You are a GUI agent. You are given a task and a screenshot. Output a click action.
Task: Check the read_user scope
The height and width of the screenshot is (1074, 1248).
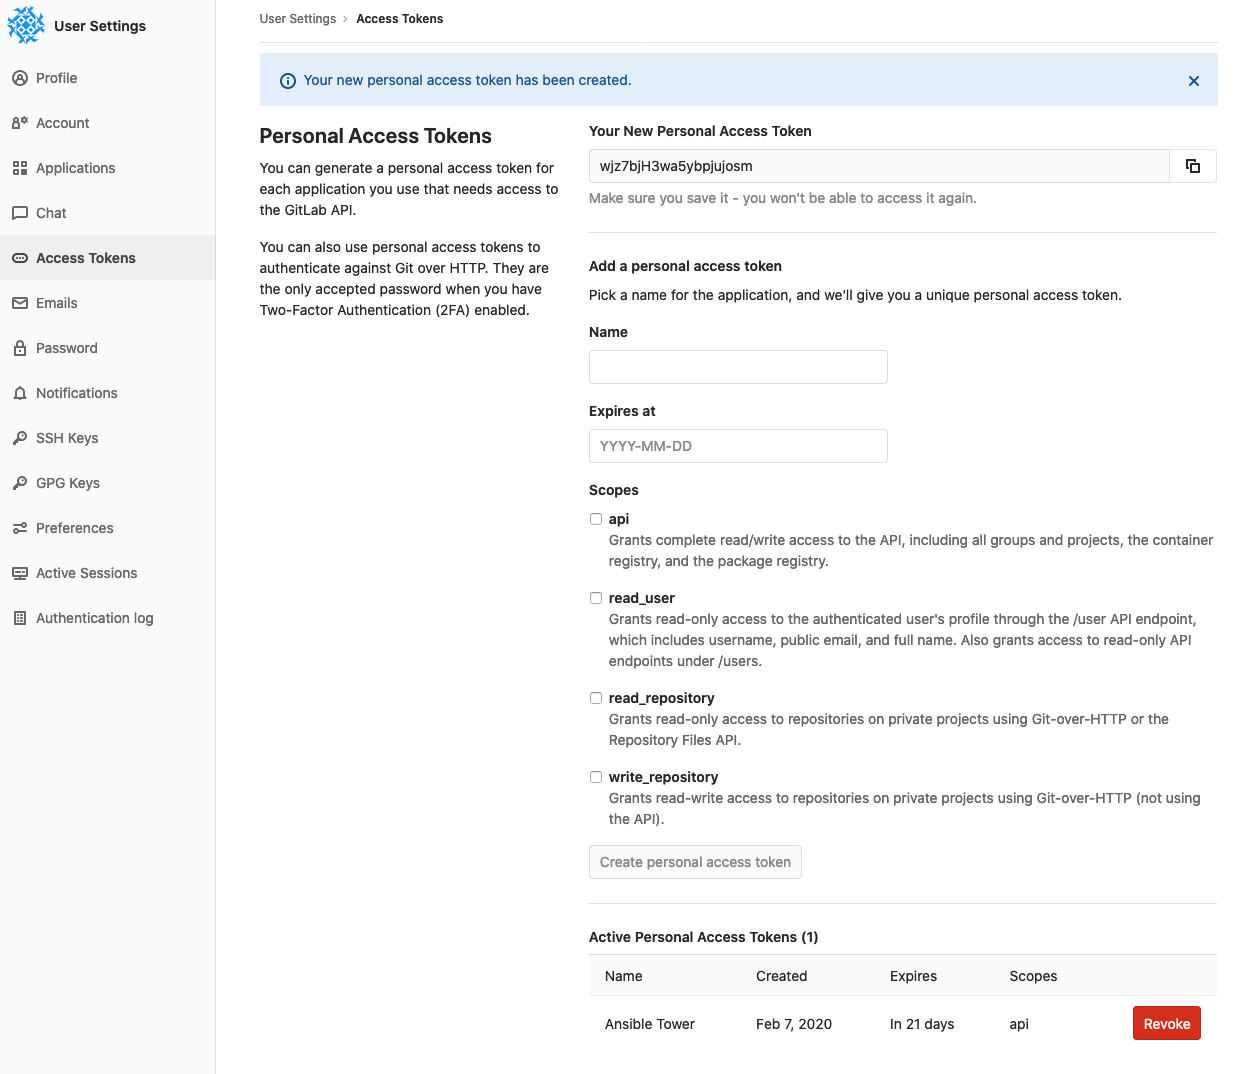pyautogui.click(x=596, y=598)
